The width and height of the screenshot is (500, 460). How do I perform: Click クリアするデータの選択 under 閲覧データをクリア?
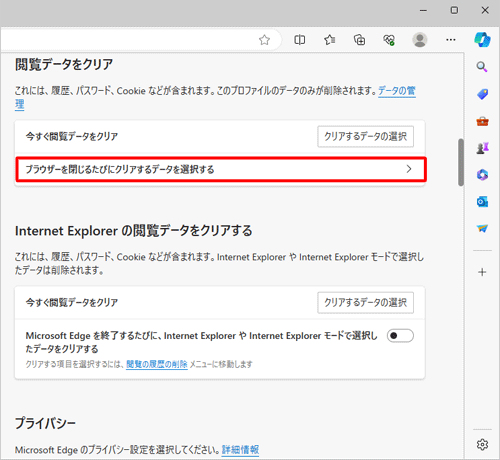click(x=366, y=136)
